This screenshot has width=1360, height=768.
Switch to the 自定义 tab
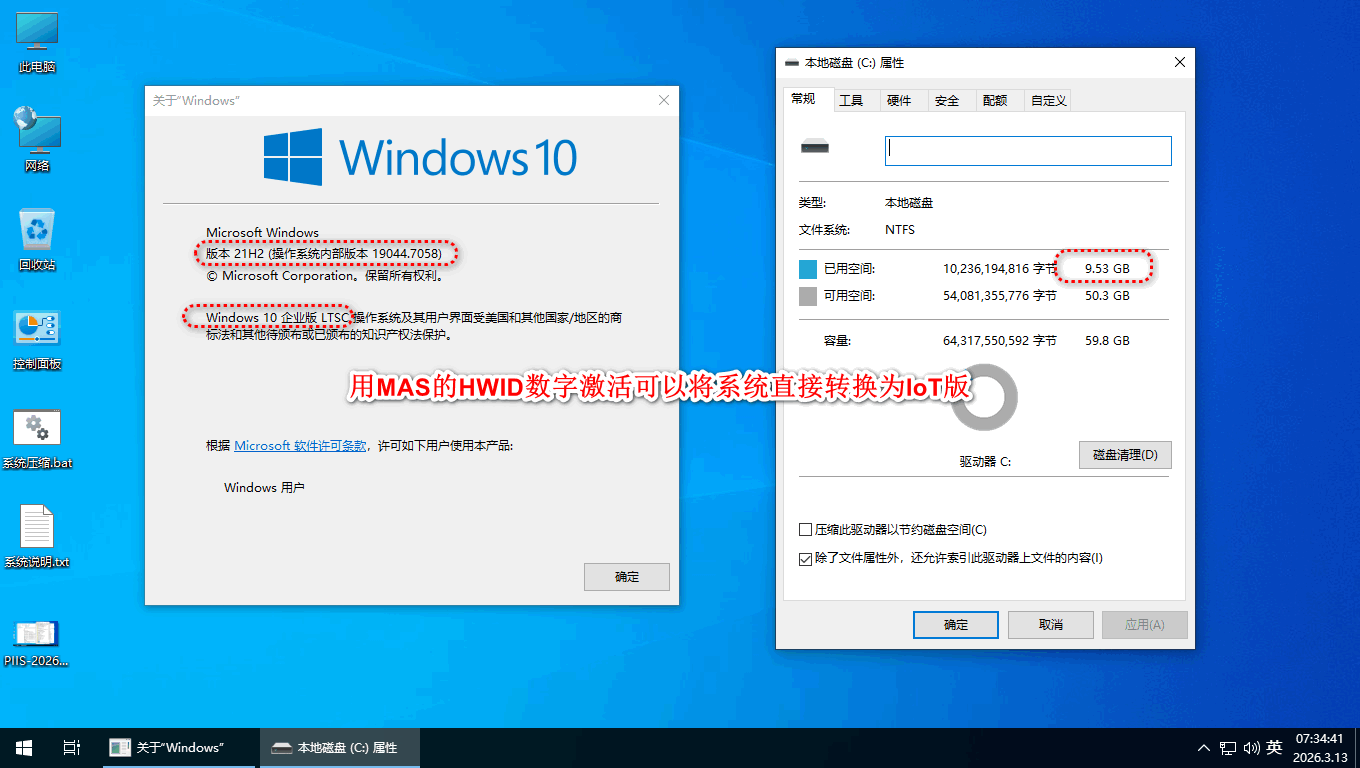[1048, 100]
